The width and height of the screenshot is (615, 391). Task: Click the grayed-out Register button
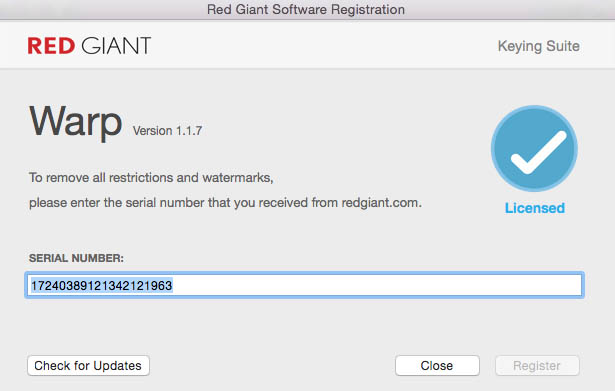click(537, 366)
